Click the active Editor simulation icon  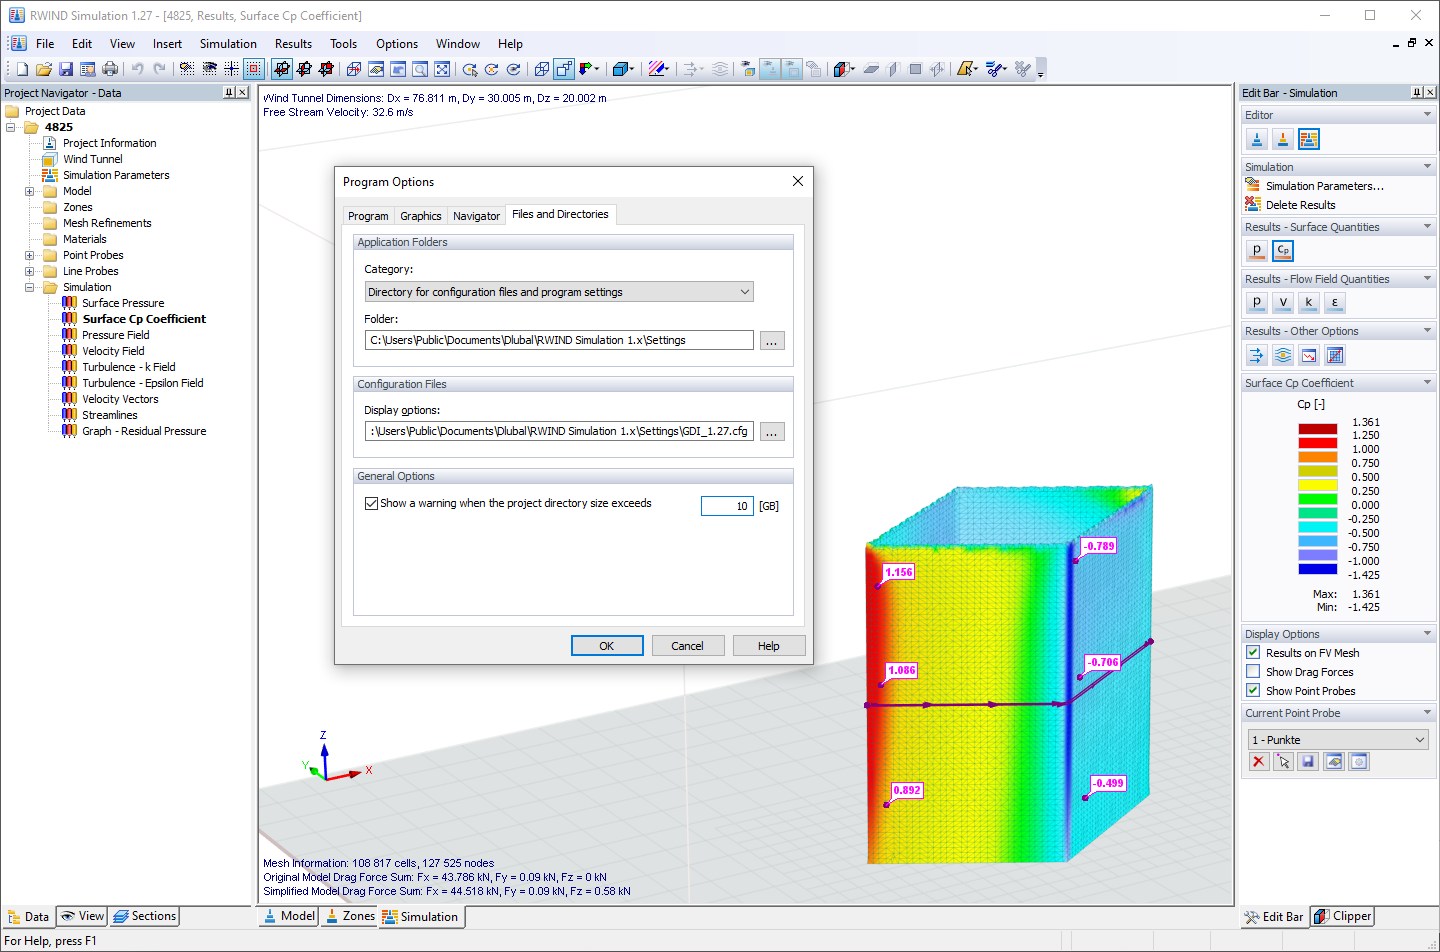[x=1309, y=139]
